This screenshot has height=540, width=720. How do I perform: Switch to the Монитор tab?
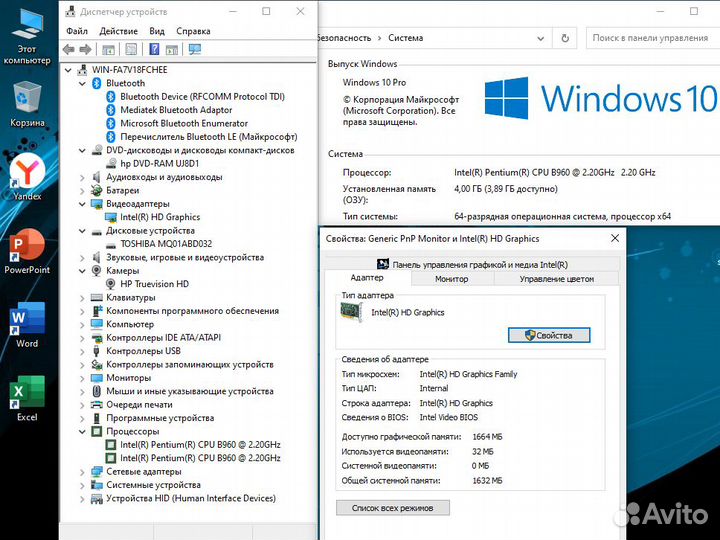452,279
